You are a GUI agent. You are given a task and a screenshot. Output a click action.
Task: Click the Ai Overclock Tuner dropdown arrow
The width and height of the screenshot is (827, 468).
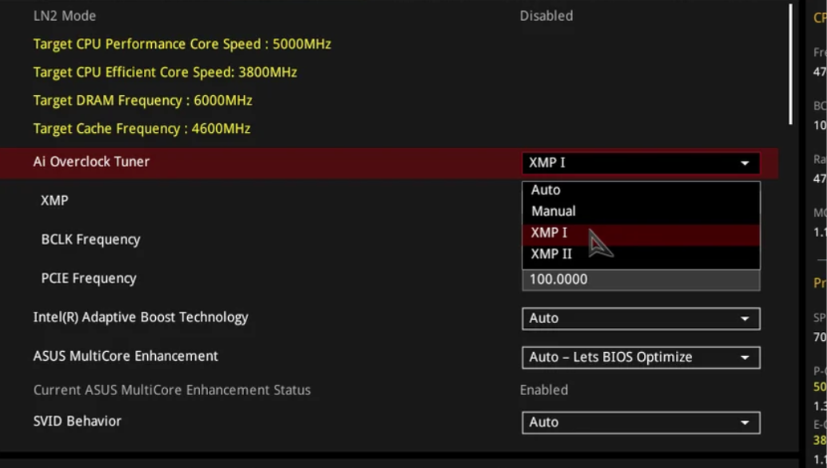[745, 164]
